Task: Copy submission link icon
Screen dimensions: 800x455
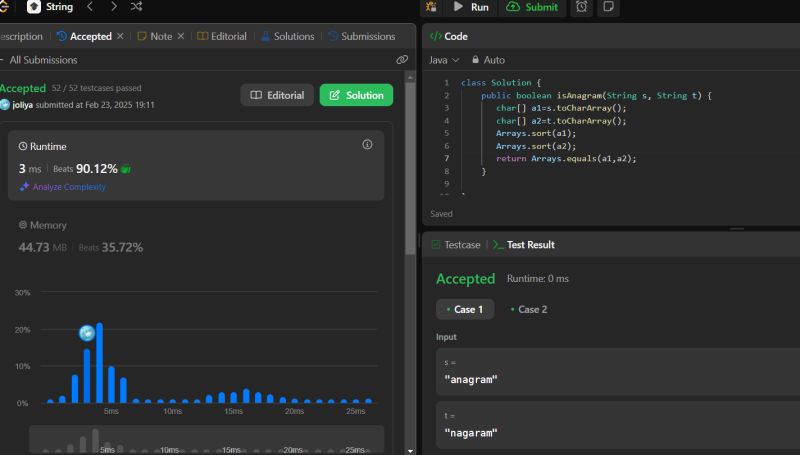Action: 402,60
